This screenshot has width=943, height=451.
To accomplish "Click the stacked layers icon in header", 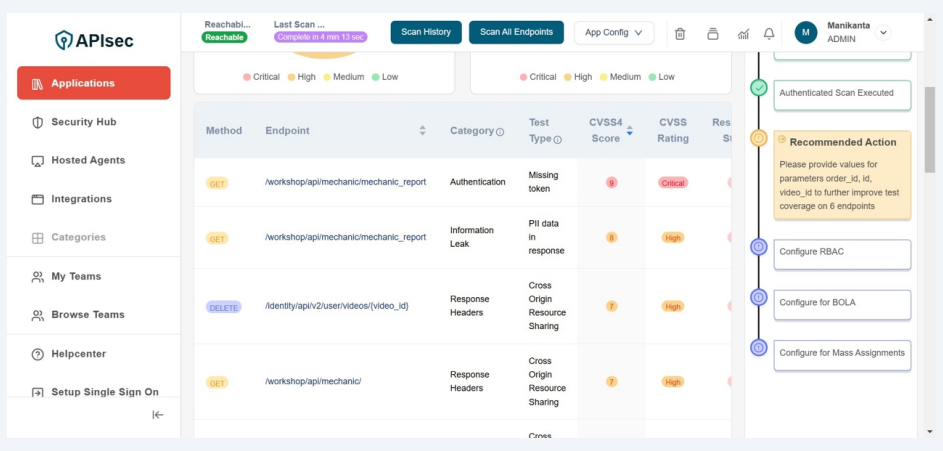I will pos(712,33).
